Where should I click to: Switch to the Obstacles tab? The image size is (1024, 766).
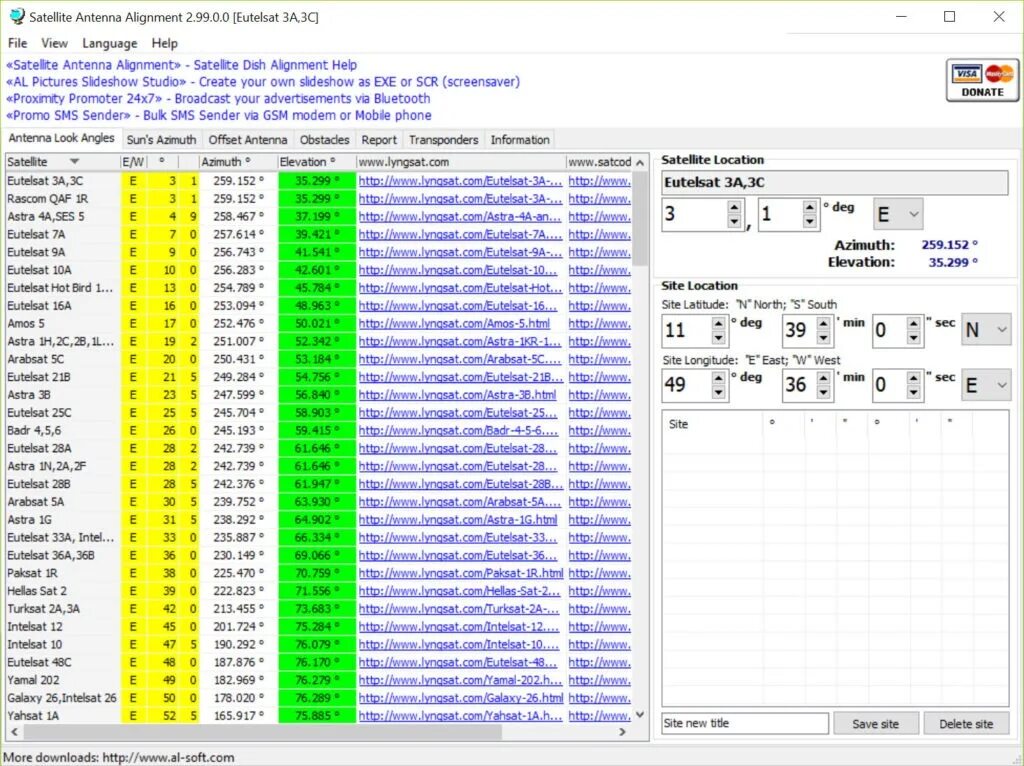324,139
